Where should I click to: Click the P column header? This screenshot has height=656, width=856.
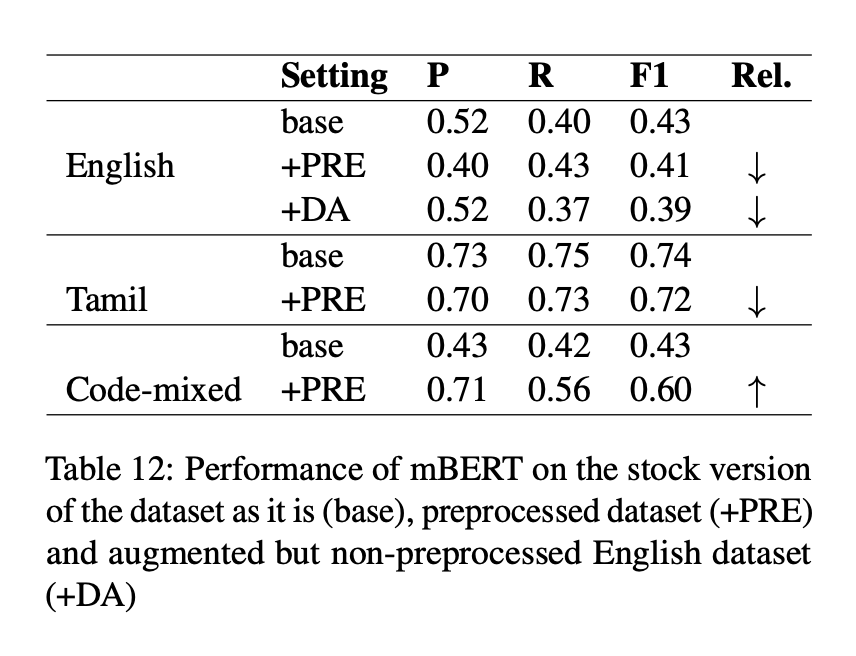point(436,77)
